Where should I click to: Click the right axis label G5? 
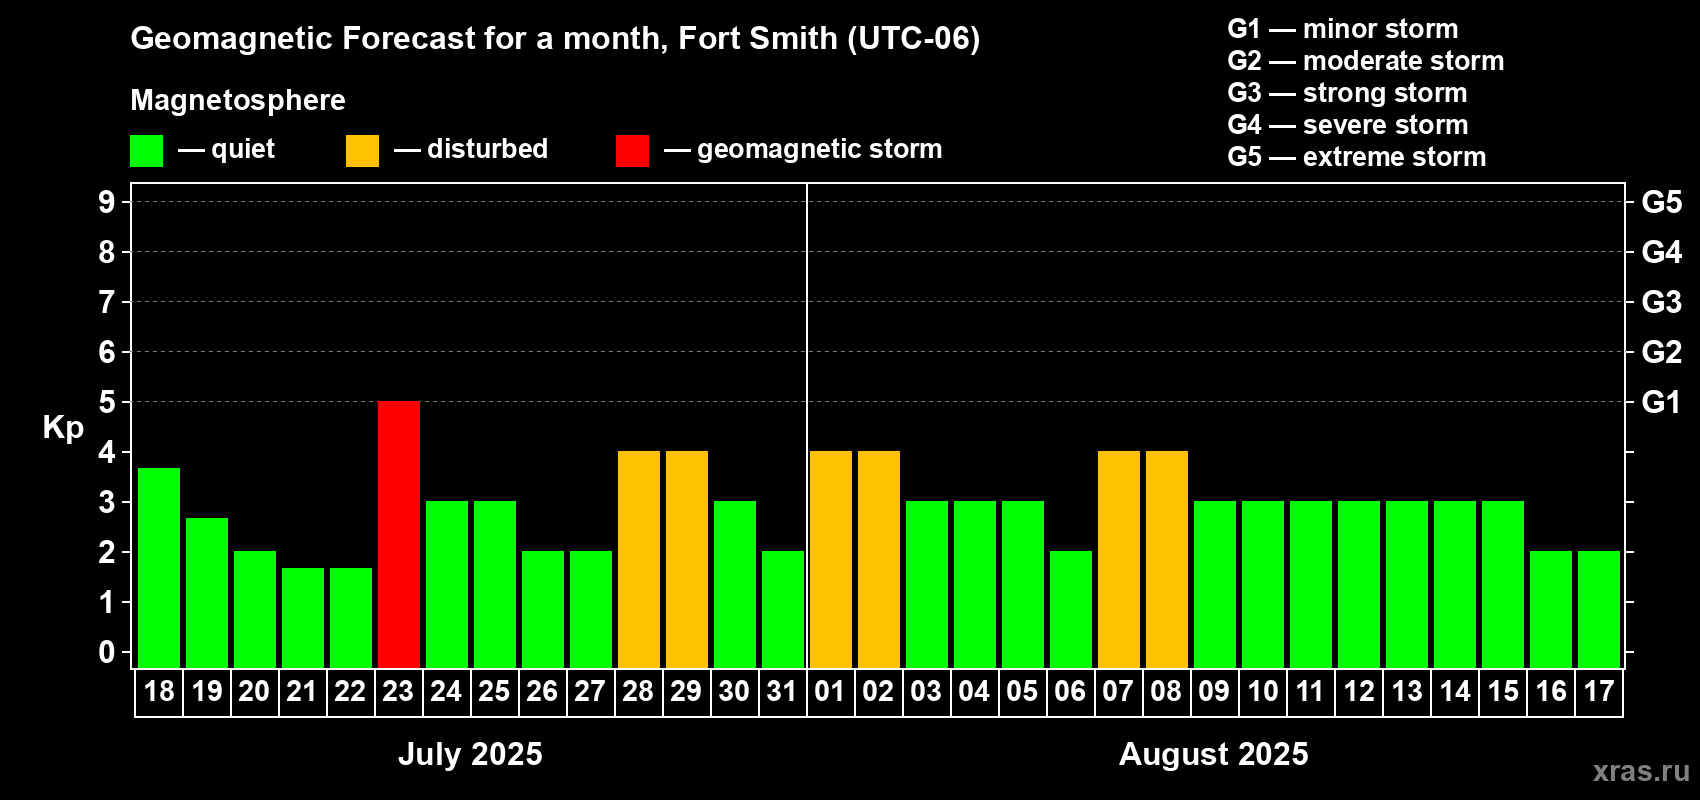[x=1662, y=202]
